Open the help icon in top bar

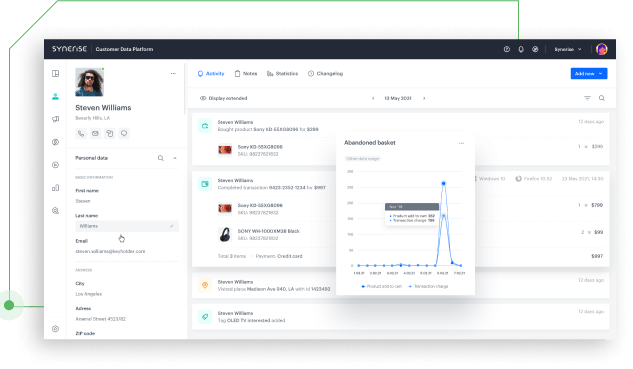(x=507, y=49)
